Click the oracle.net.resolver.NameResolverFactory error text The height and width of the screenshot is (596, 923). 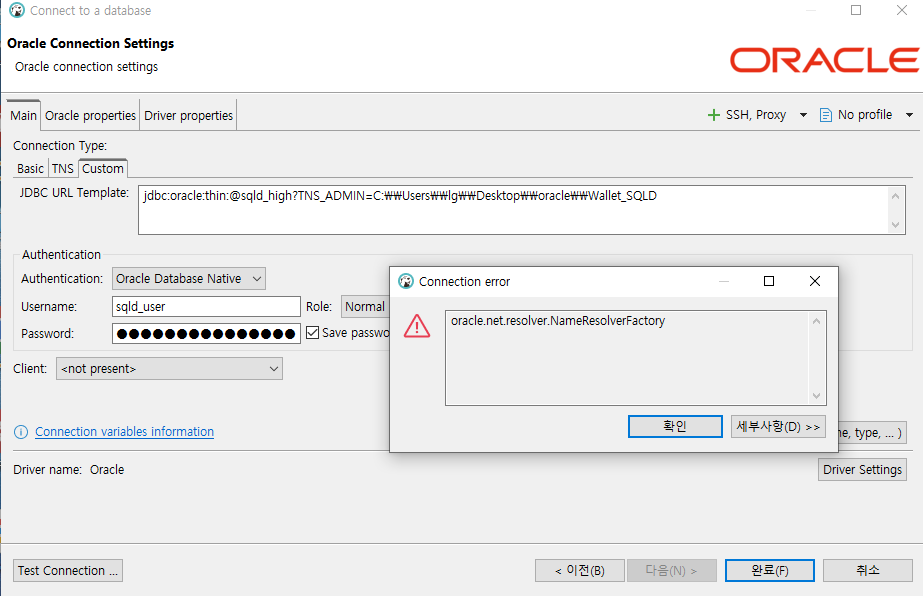coord(557,321)
